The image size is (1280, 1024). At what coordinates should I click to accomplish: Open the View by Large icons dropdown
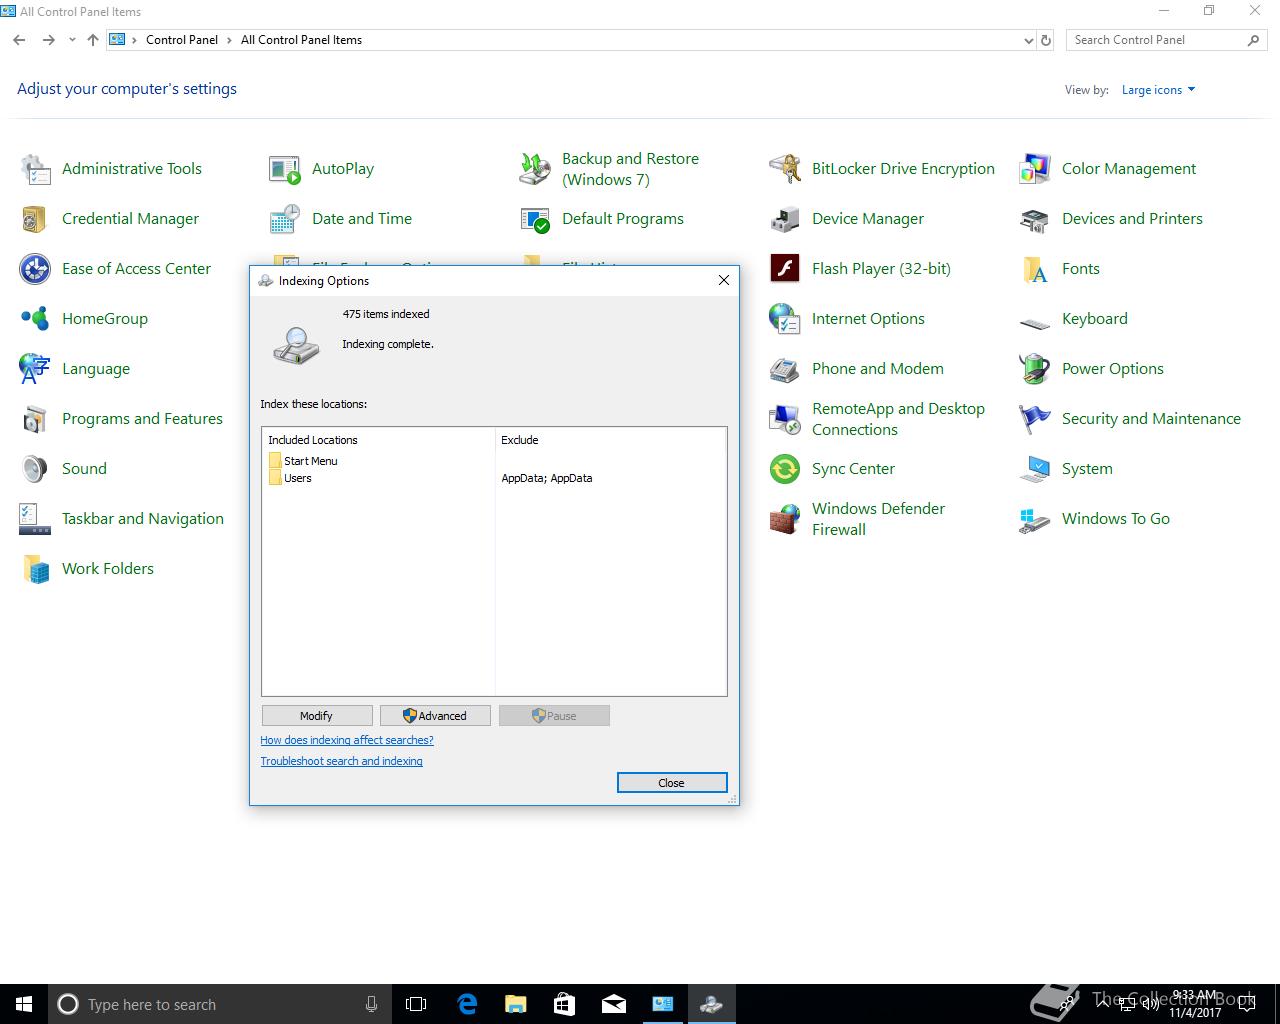coord(1158,90)
